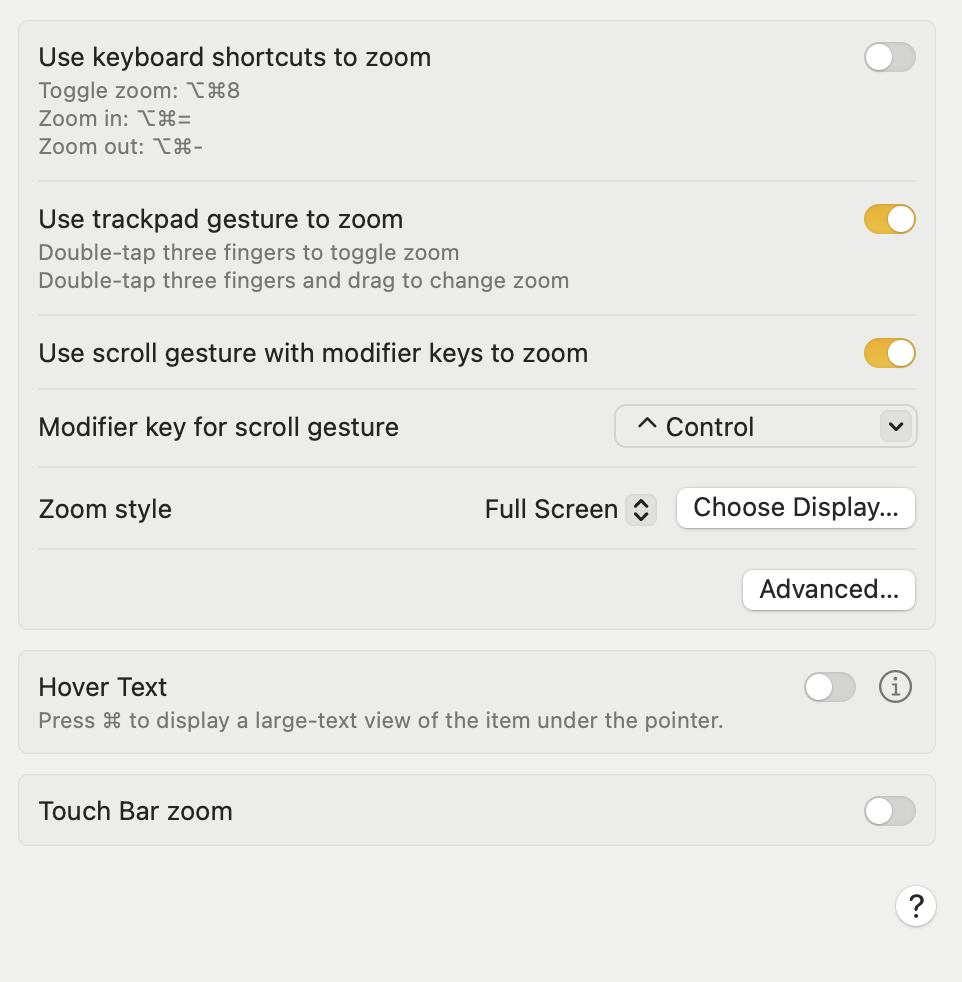This screenshot has height=982, width=962.
Task: Click the Choose Display… button
Action: 795,508
